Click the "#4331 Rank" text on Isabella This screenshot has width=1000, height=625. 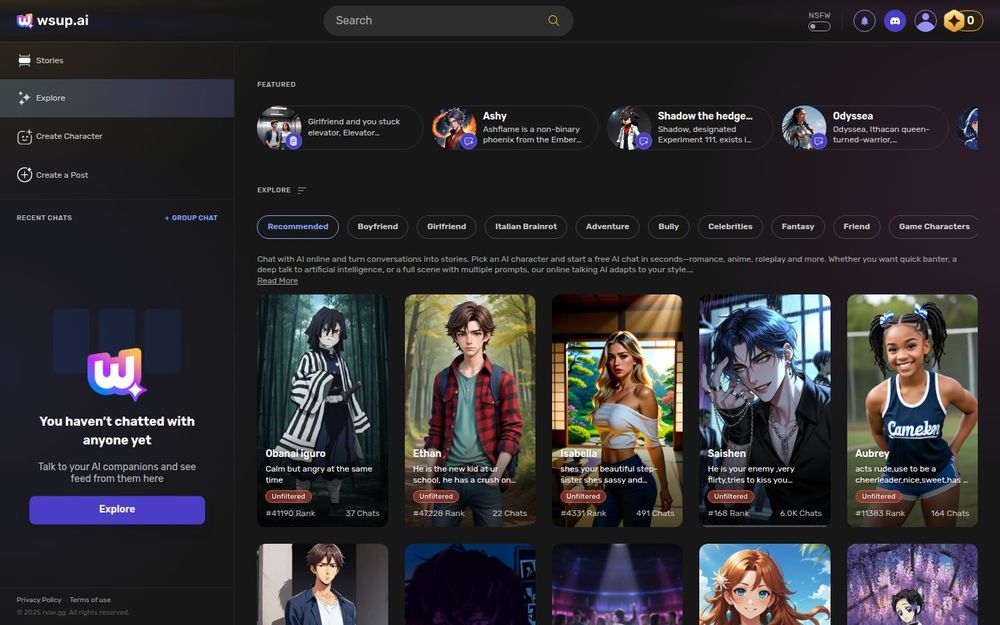click(x=583, y=513)
